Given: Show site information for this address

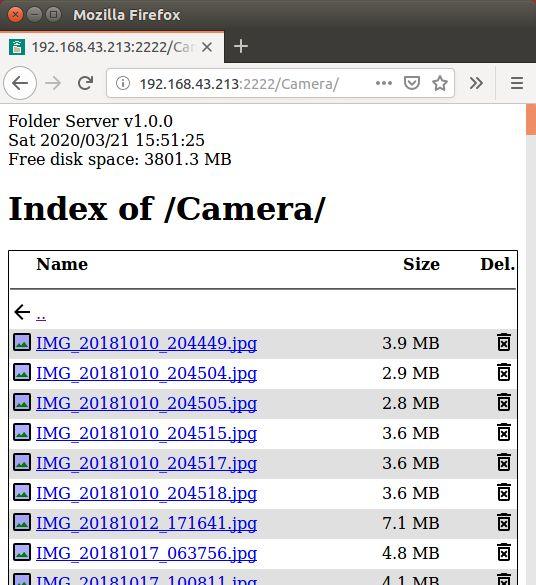Looking at the screenshot, I should 123,83.
